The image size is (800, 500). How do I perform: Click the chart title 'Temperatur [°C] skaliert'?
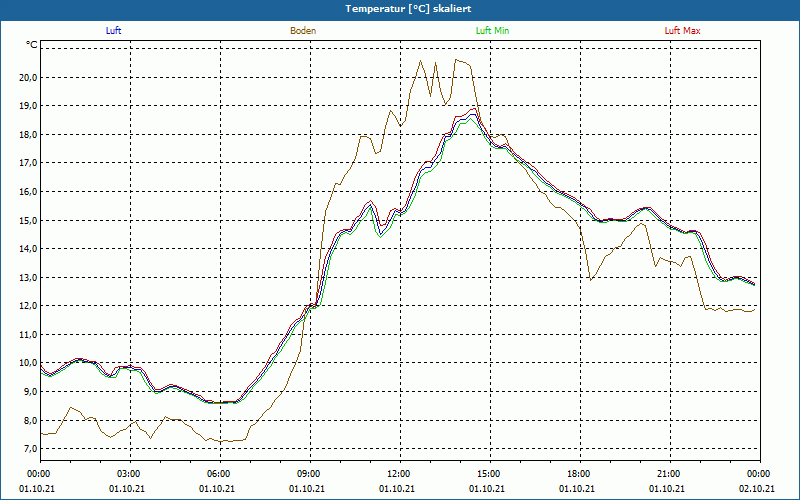coord(408,9)
